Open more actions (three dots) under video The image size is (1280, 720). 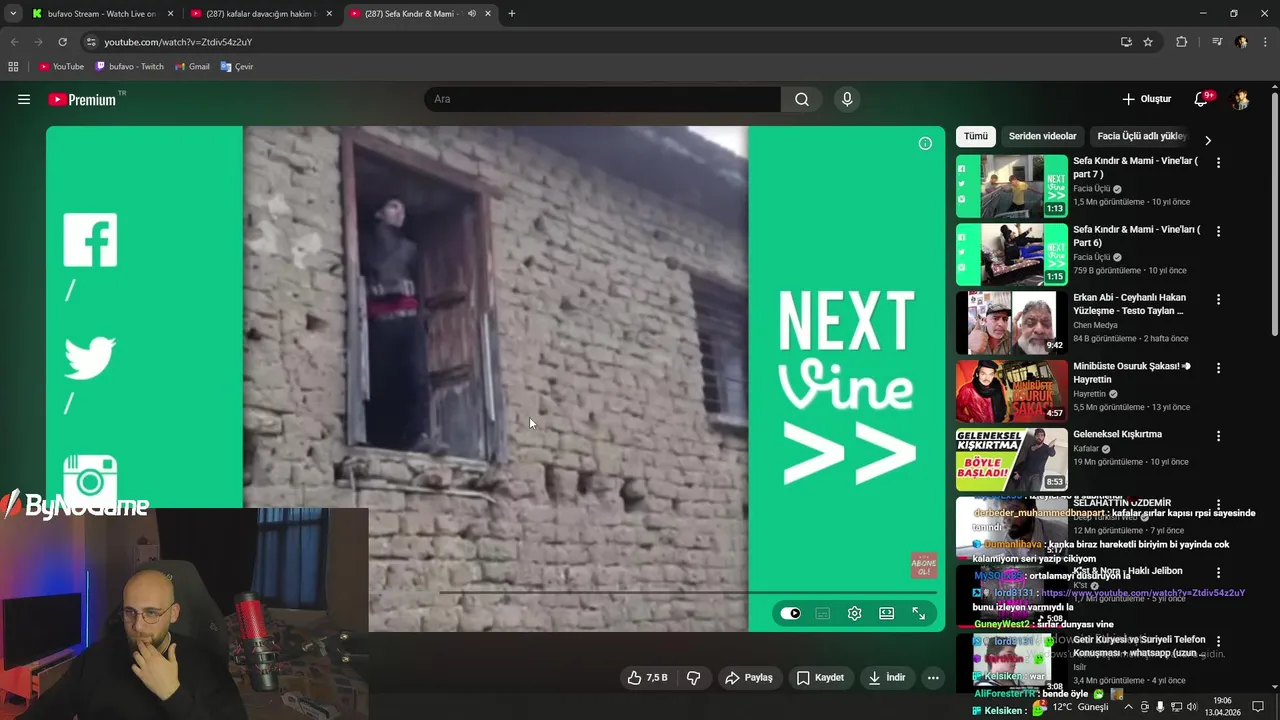click(x=933, y=678)
